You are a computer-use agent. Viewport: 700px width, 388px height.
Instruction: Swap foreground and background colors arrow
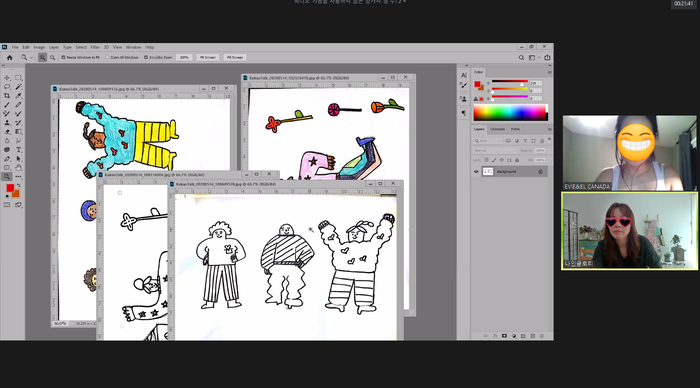point(19,185)
